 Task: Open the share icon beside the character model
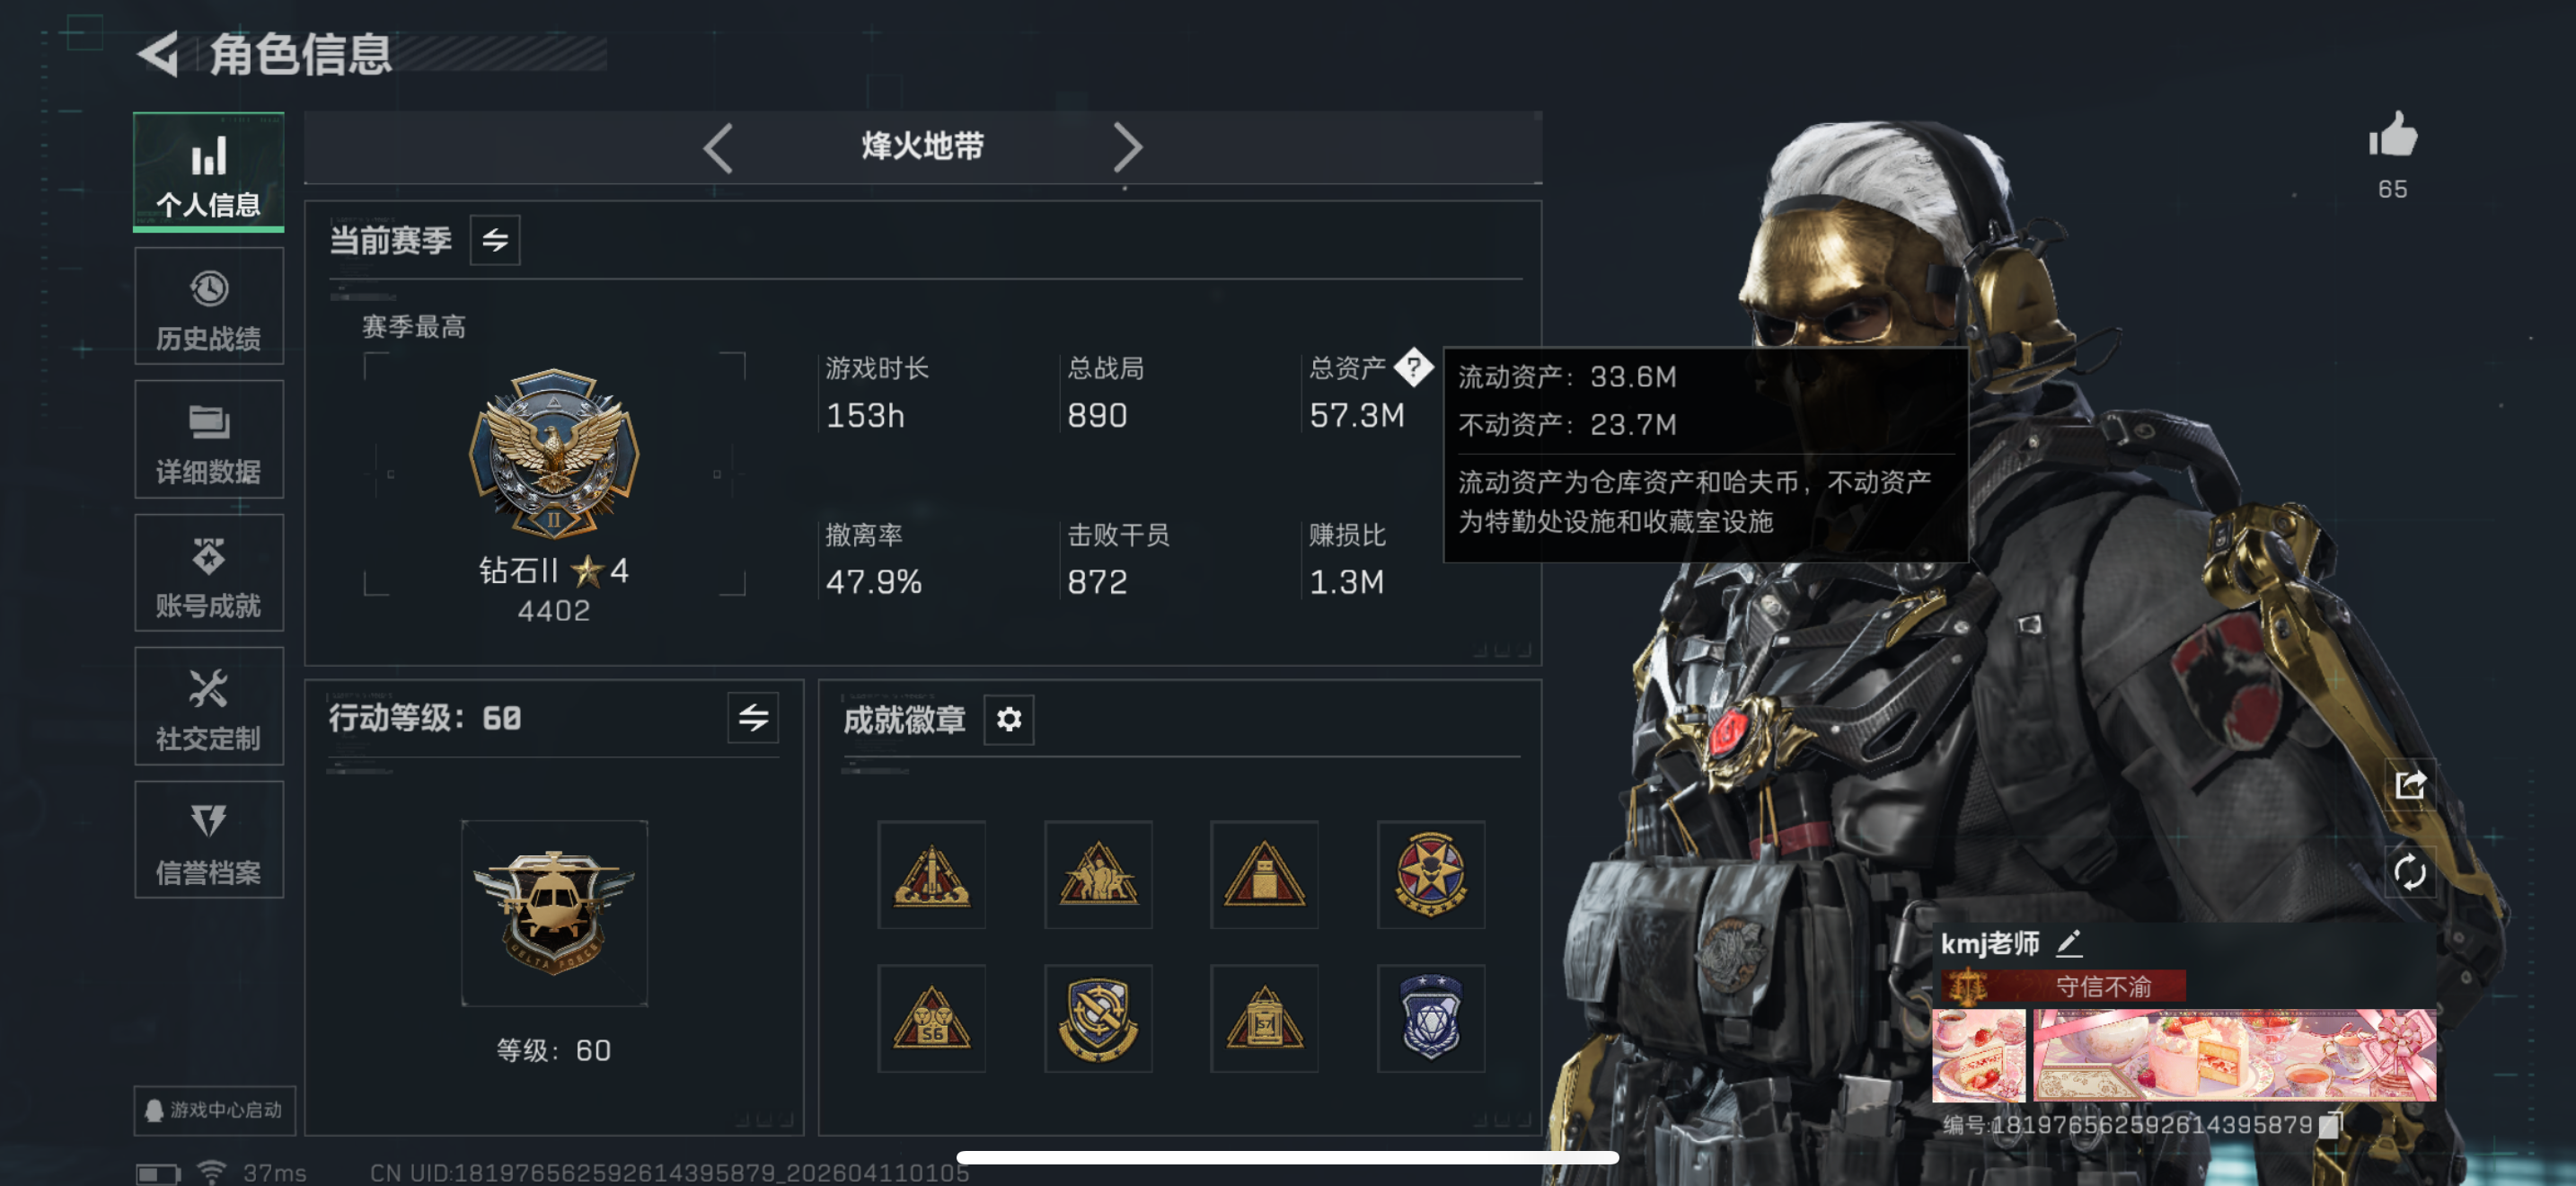[x=2409, y=784]
